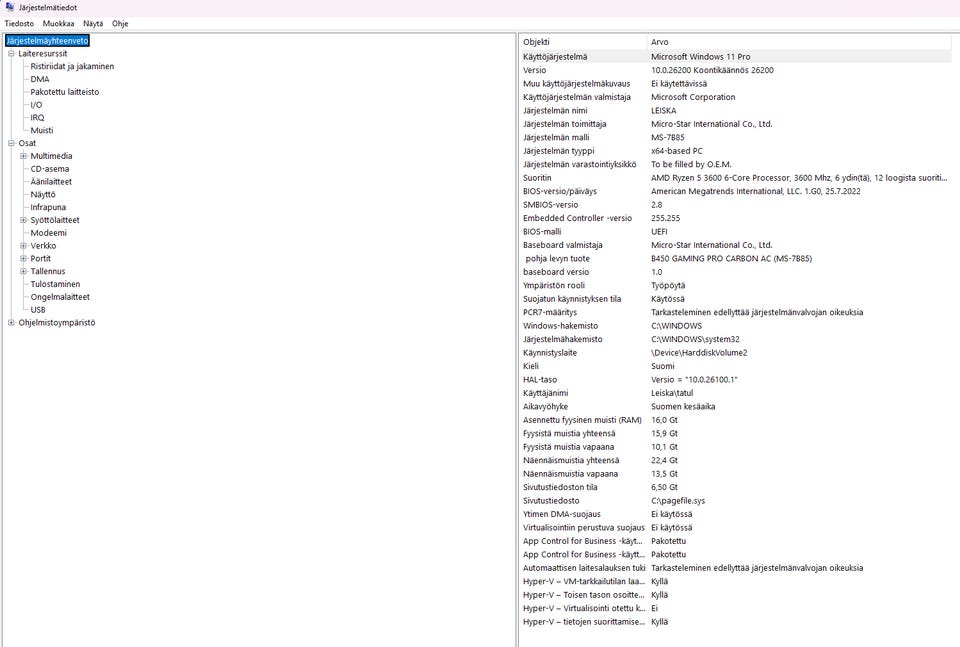
Task: Select the Näyttö tree item
Action: 43,195
